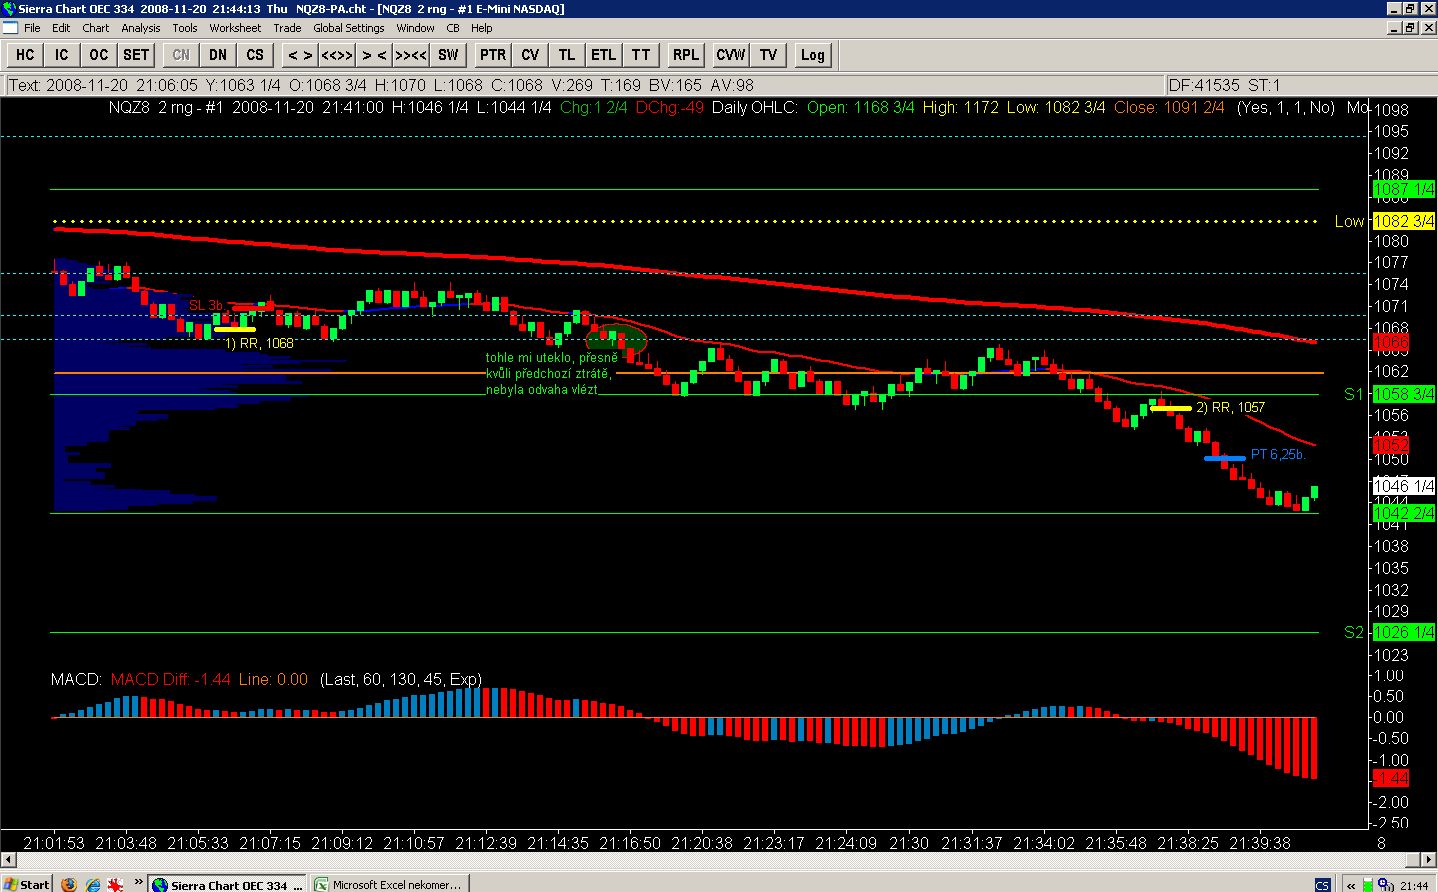Select the PTR pointer tool
This screenshot has height=892, width=1438.
(x=493, y=55)
